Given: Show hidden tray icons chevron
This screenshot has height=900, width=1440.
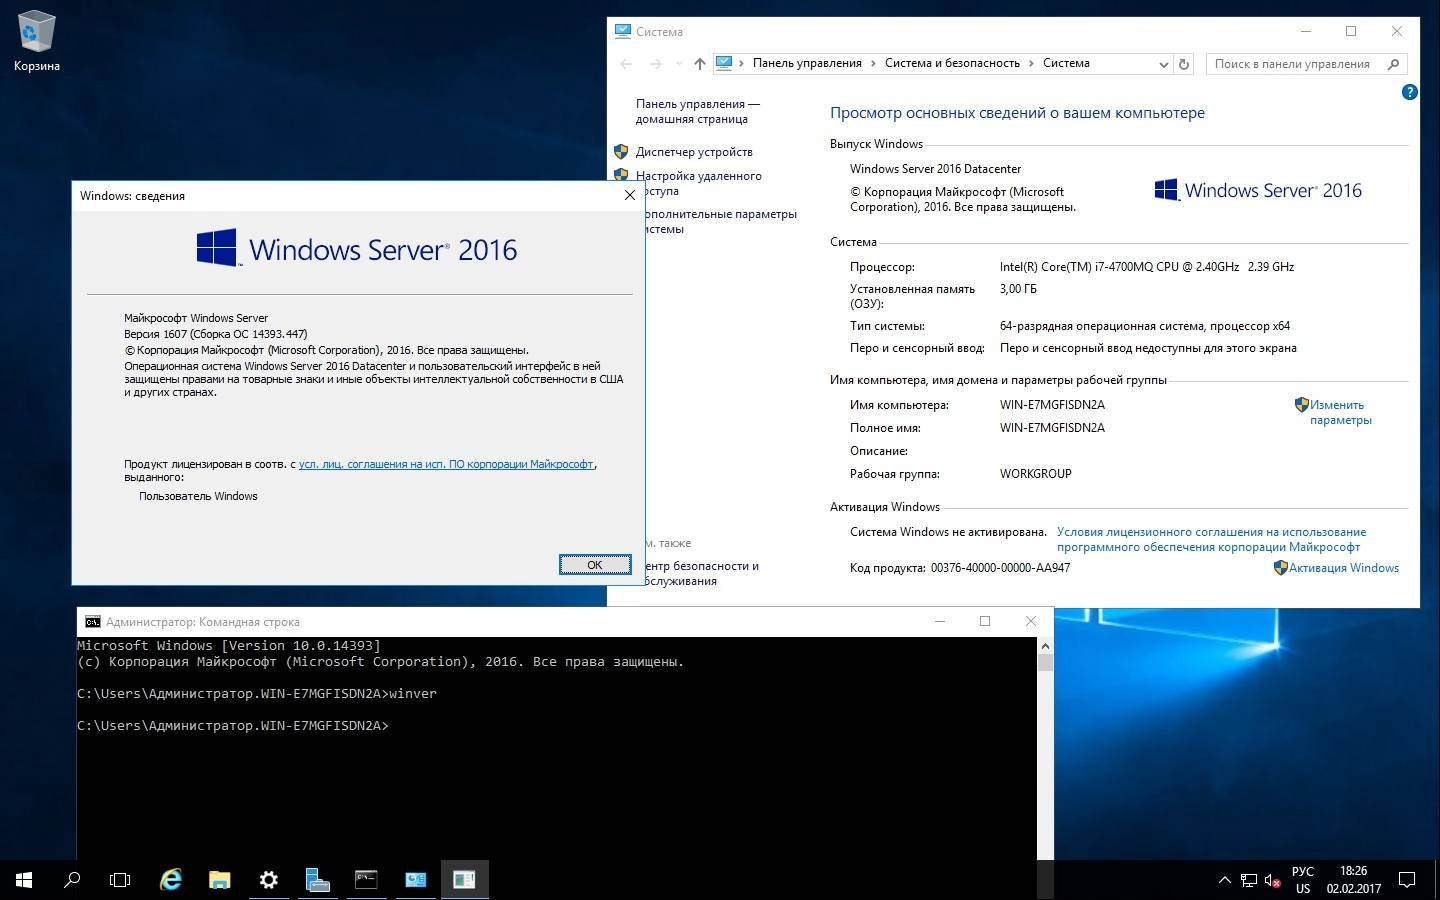Looking at the screenshot, I should [1224, 881].
